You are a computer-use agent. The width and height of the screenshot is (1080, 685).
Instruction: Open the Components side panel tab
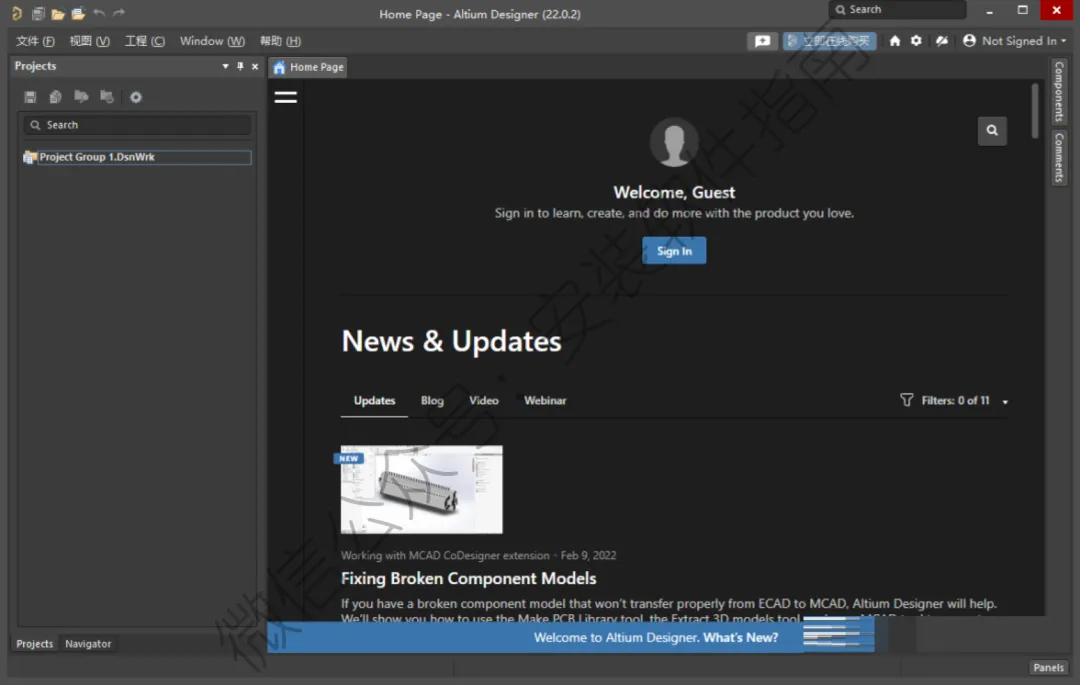click(x=1059, y=92)
